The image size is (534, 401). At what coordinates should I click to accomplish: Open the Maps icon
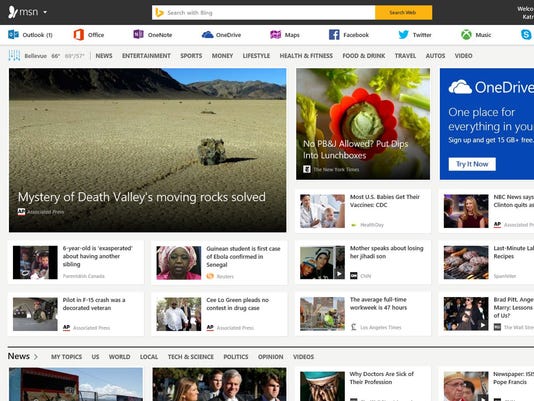tap(276, 35)
